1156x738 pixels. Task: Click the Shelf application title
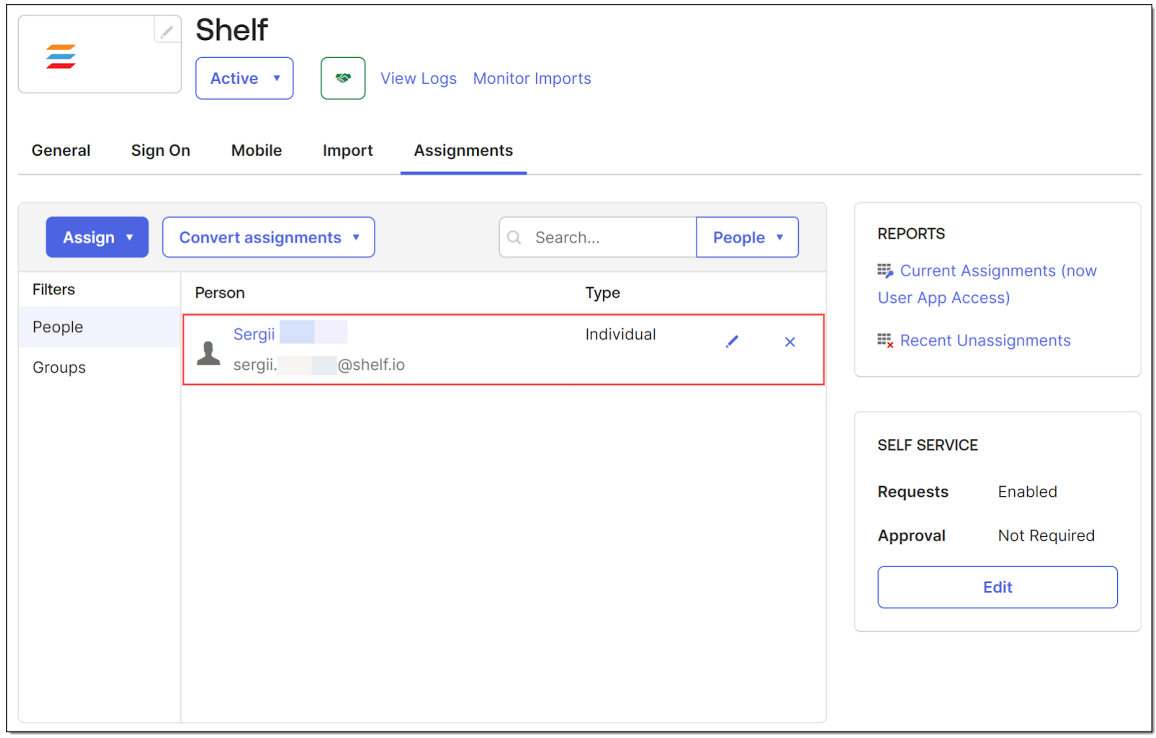click(x=231, y=30)
